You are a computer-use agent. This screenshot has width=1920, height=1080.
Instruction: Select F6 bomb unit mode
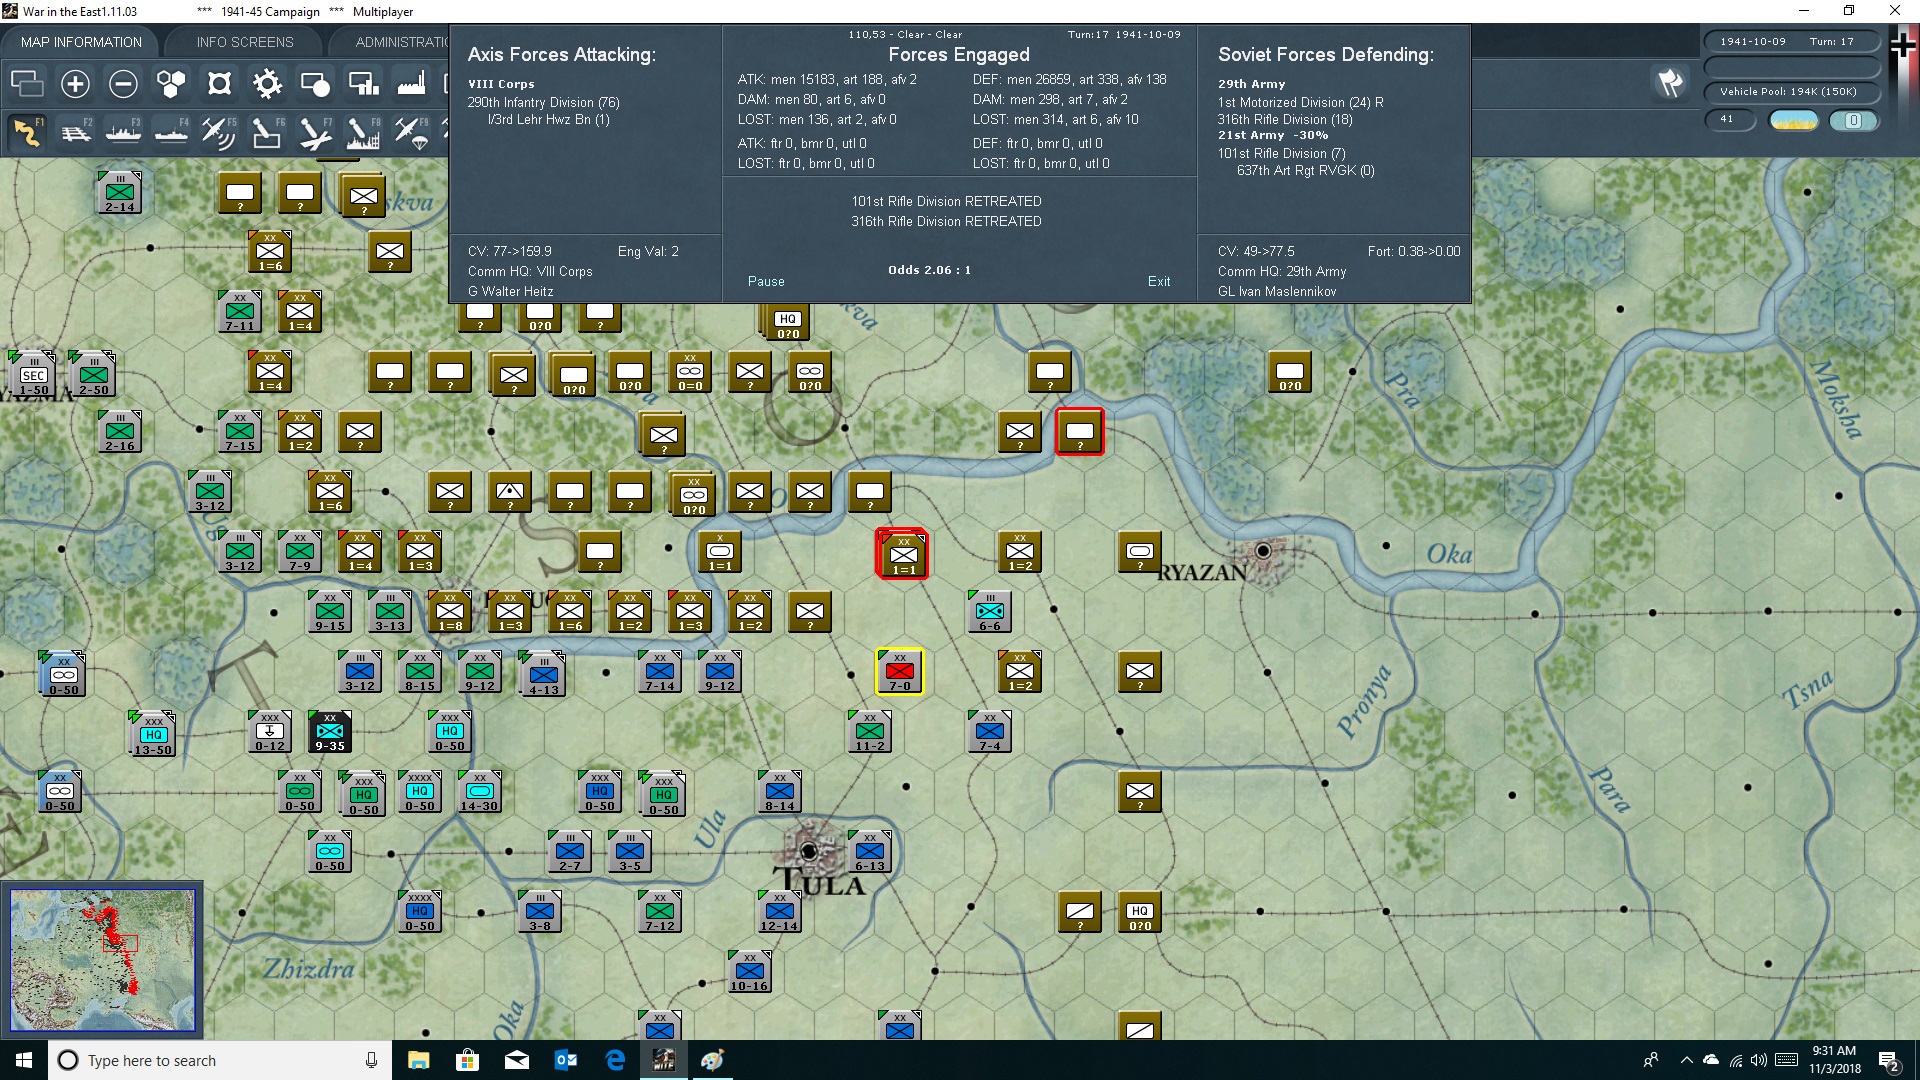[267, 132]
